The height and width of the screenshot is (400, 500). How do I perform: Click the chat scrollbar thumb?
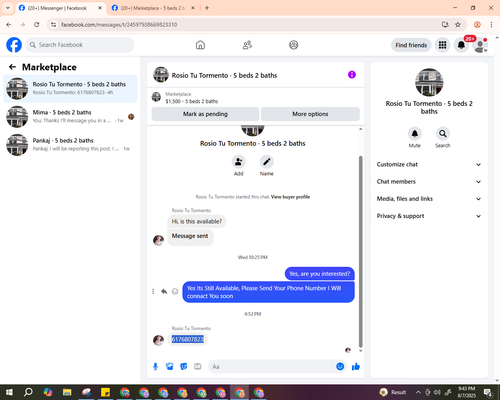tap(360, 252)
